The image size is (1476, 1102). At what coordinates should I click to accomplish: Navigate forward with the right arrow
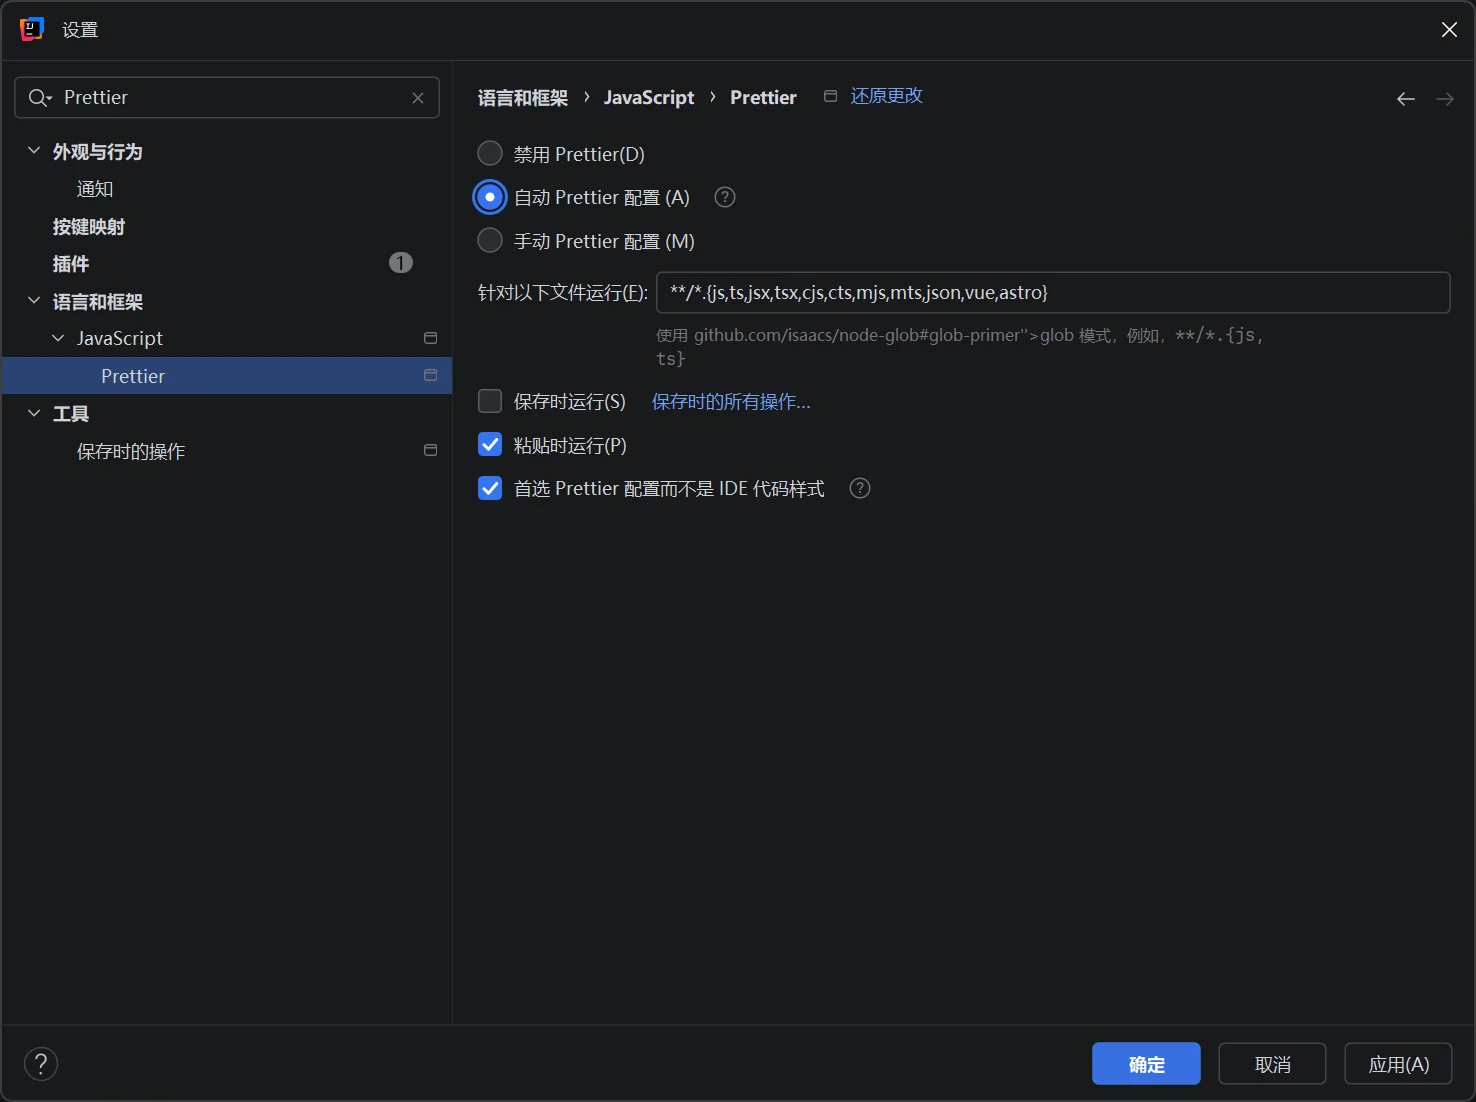[x=1444, y=98]
